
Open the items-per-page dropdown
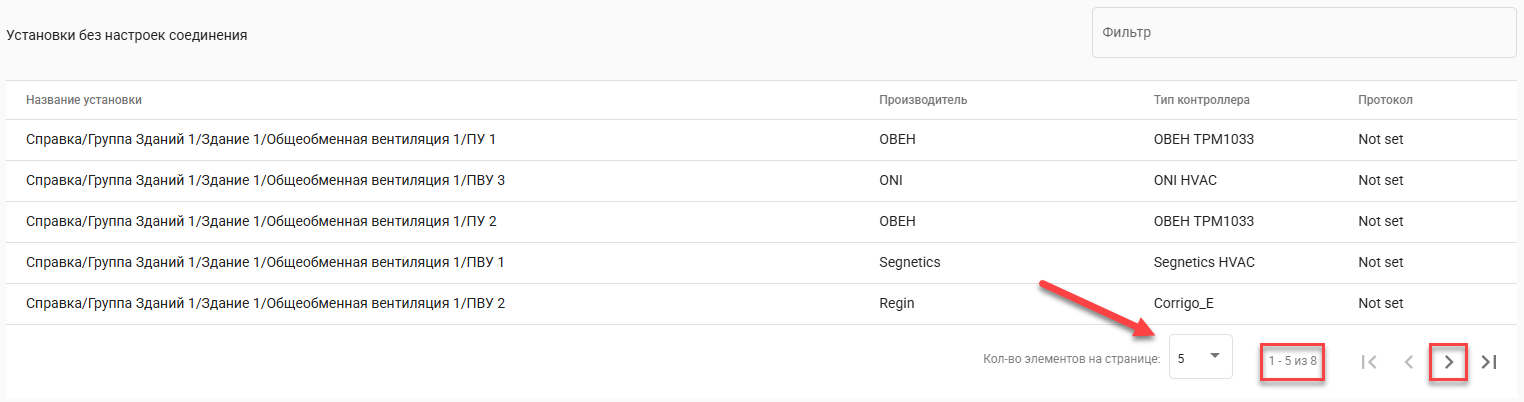pos(1200,358)
